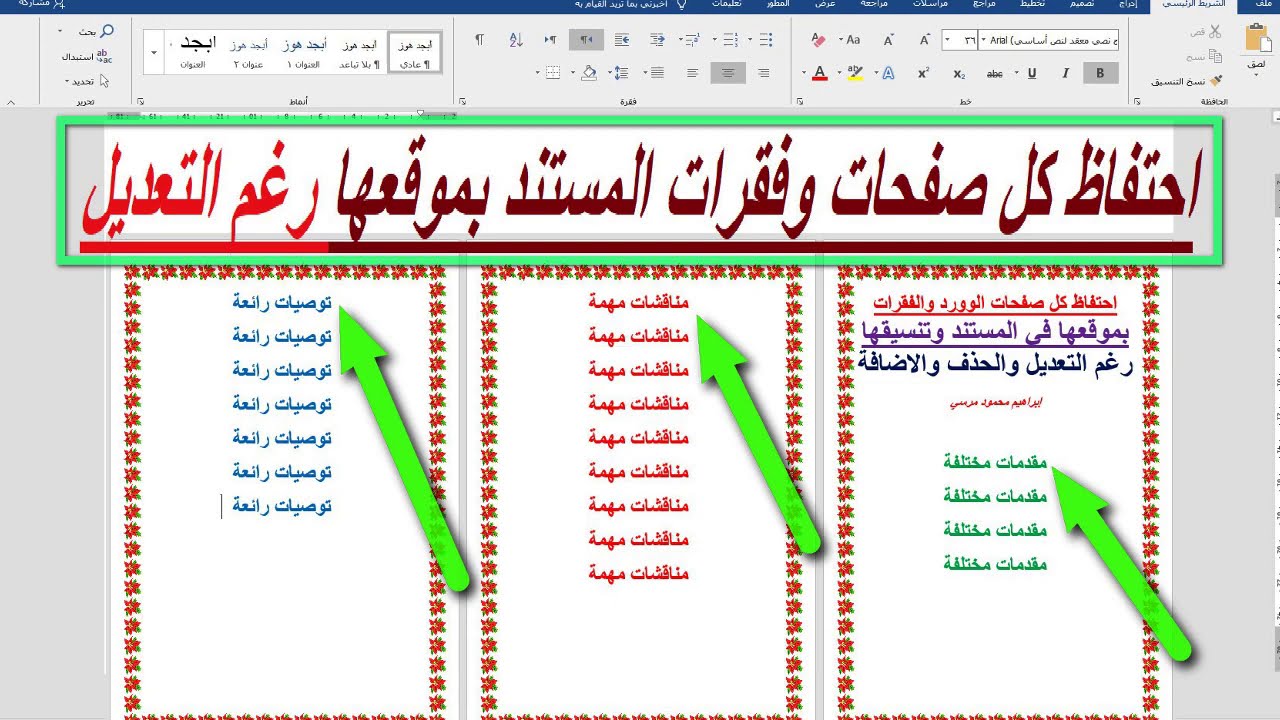Collapse the ribbon with the chevron
Image resolution: width=1280 pixels, height=720 pixels.
click(11, 102)
